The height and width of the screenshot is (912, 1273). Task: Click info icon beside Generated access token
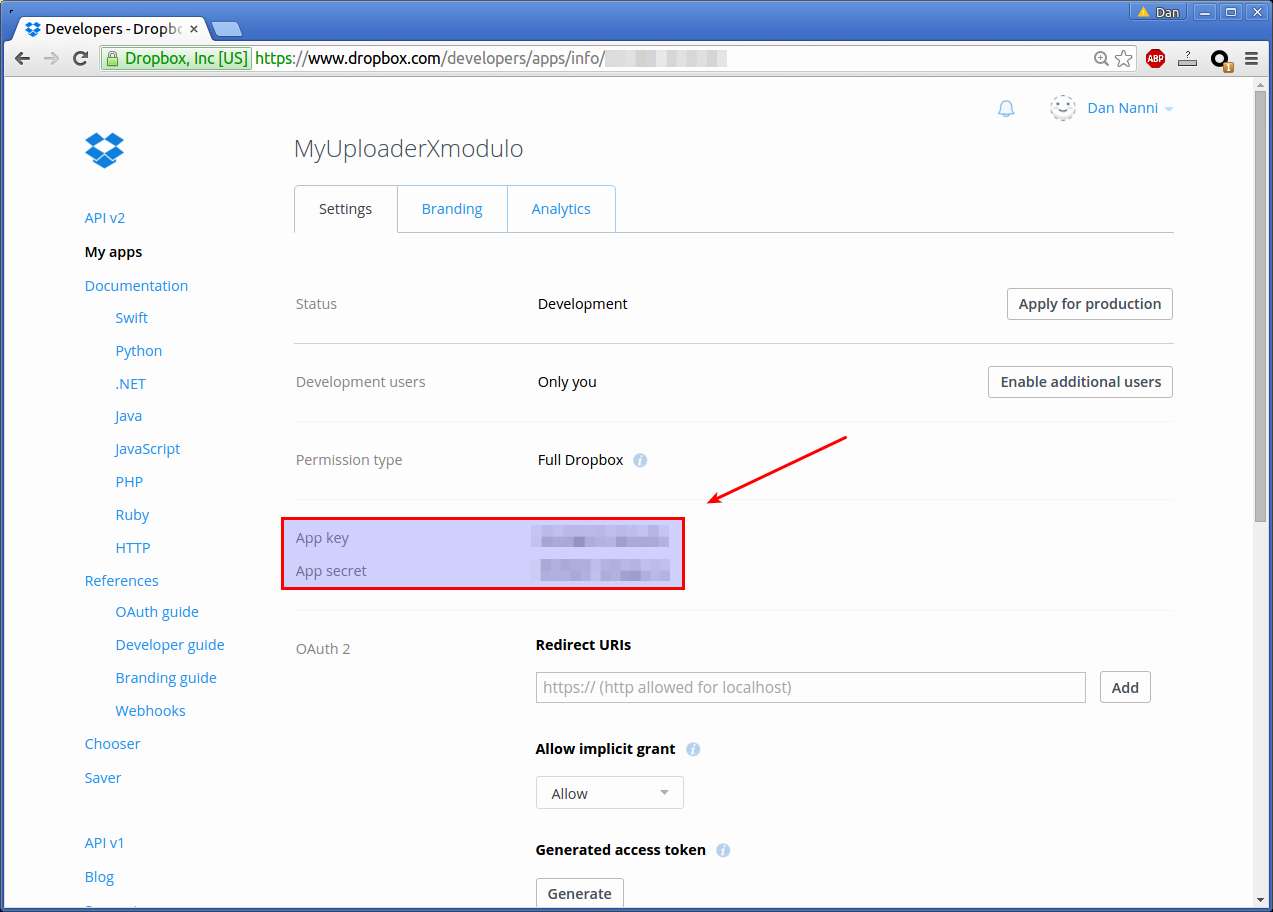coord(723,850)
